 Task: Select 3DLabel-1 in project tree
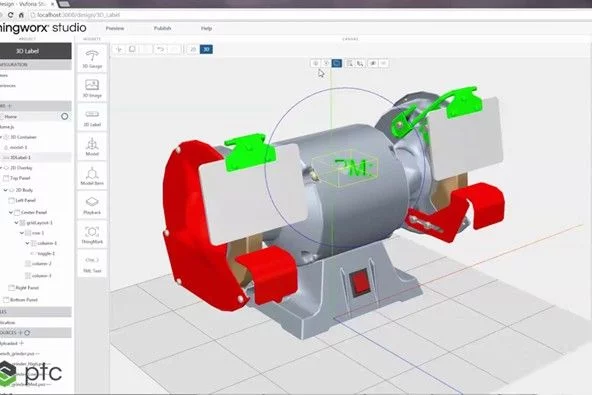35,157
